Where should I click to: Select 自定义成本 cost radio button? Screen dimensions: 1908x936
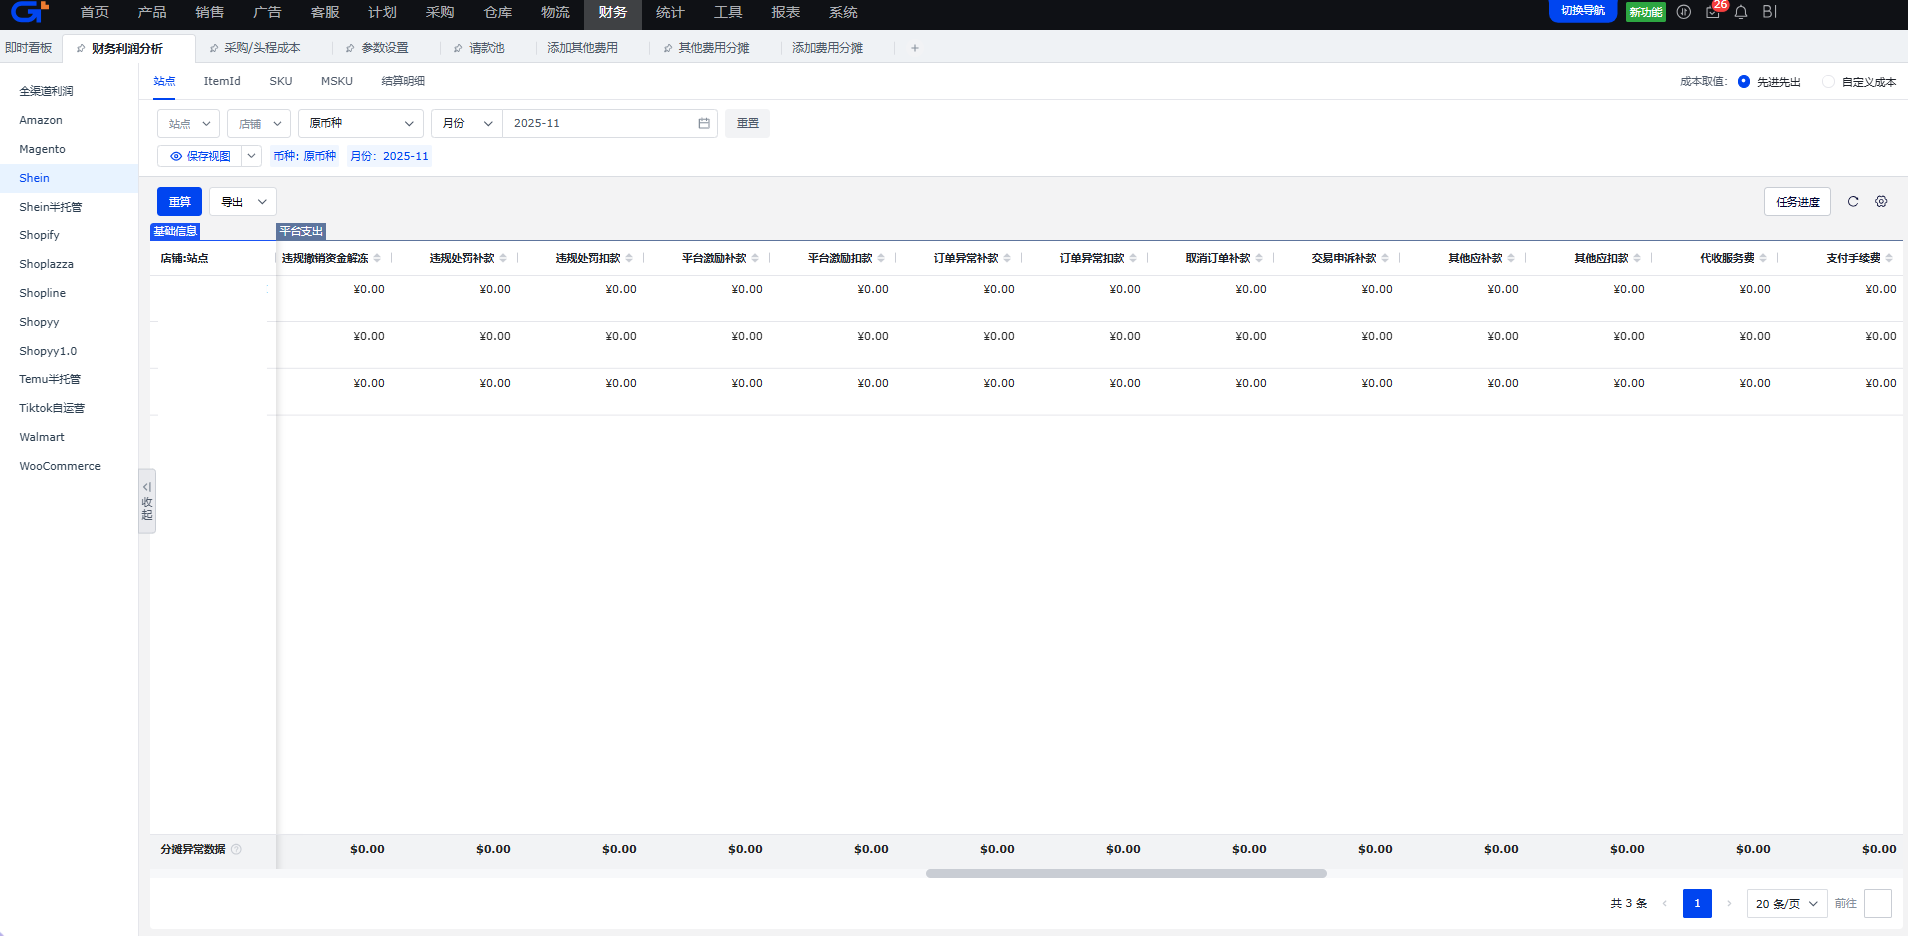pyautogui.click(x=1828, y=82)
